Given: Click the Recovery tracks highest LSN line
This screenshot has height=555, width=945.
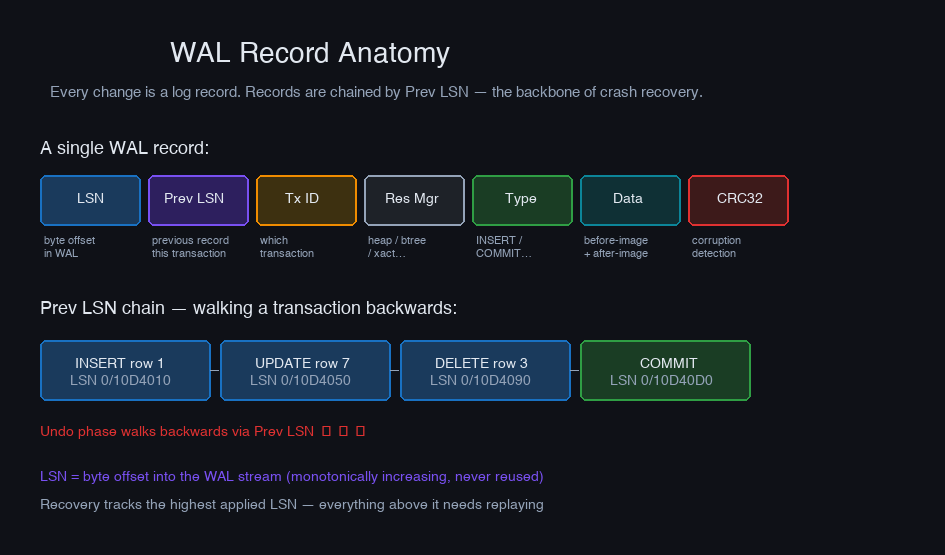Looking at the screenshot, I should [291, 505].
